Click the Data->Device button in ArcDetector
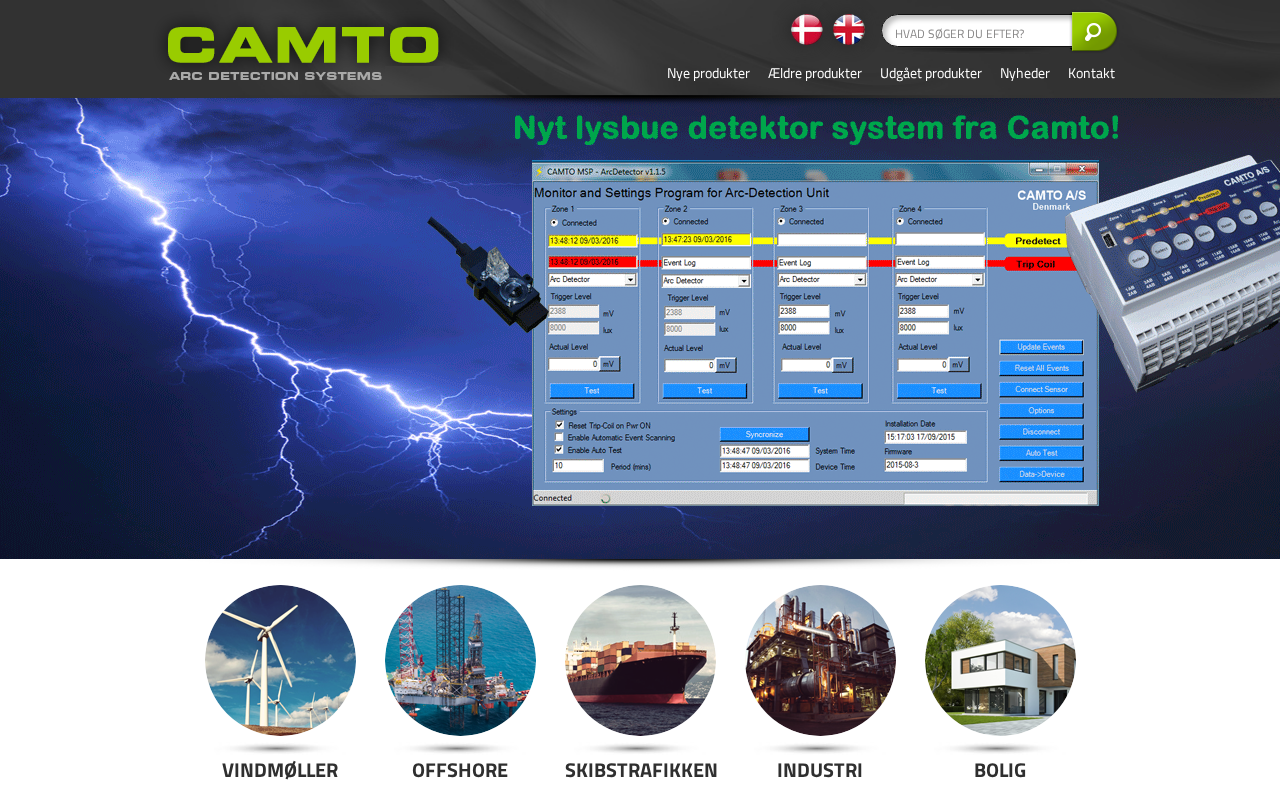This screenshot has width=1280, height=800. click(x=1041, y=474)
